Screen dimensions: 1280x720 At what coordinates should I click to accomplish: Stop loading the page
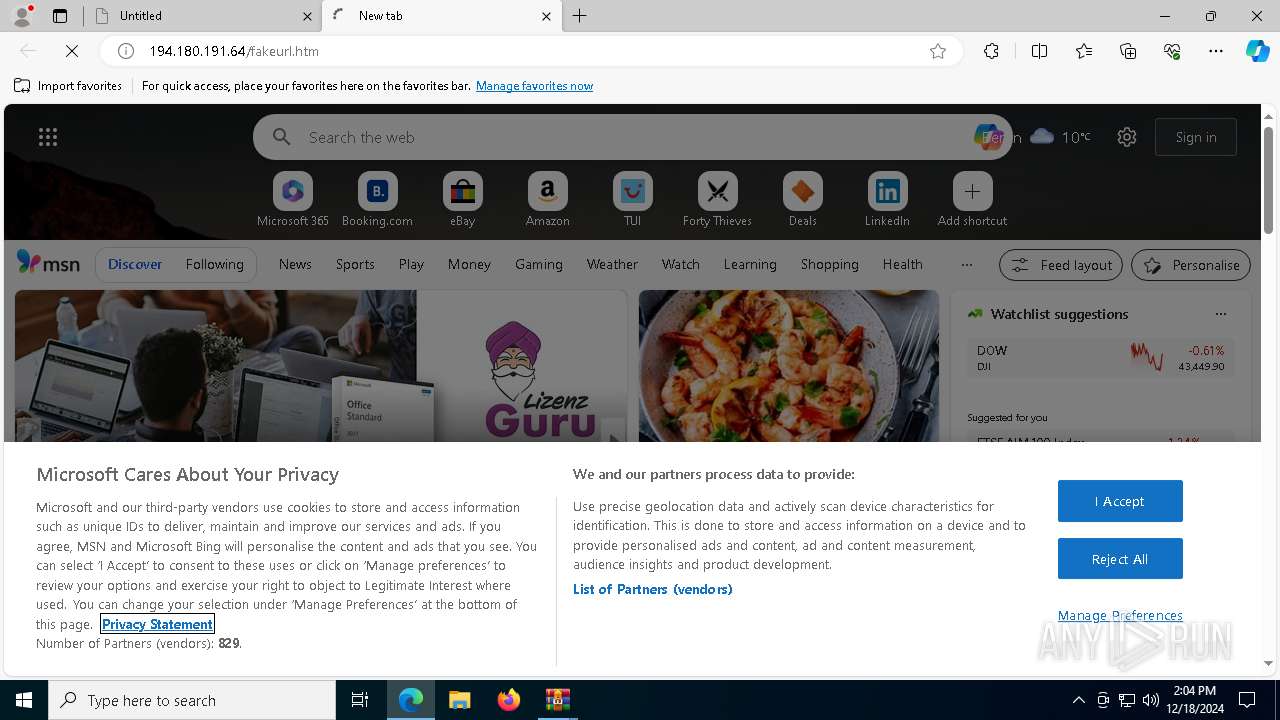[72, 51]
